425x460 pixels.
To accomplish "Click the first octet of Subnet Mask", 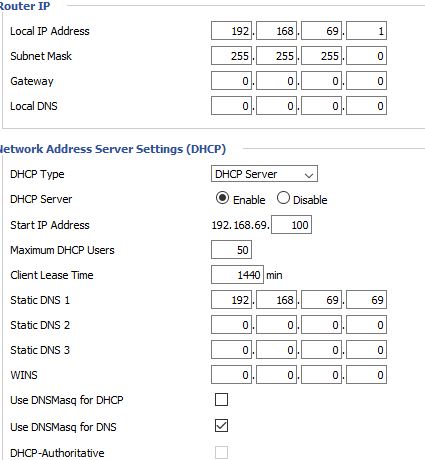I will 231,56.
